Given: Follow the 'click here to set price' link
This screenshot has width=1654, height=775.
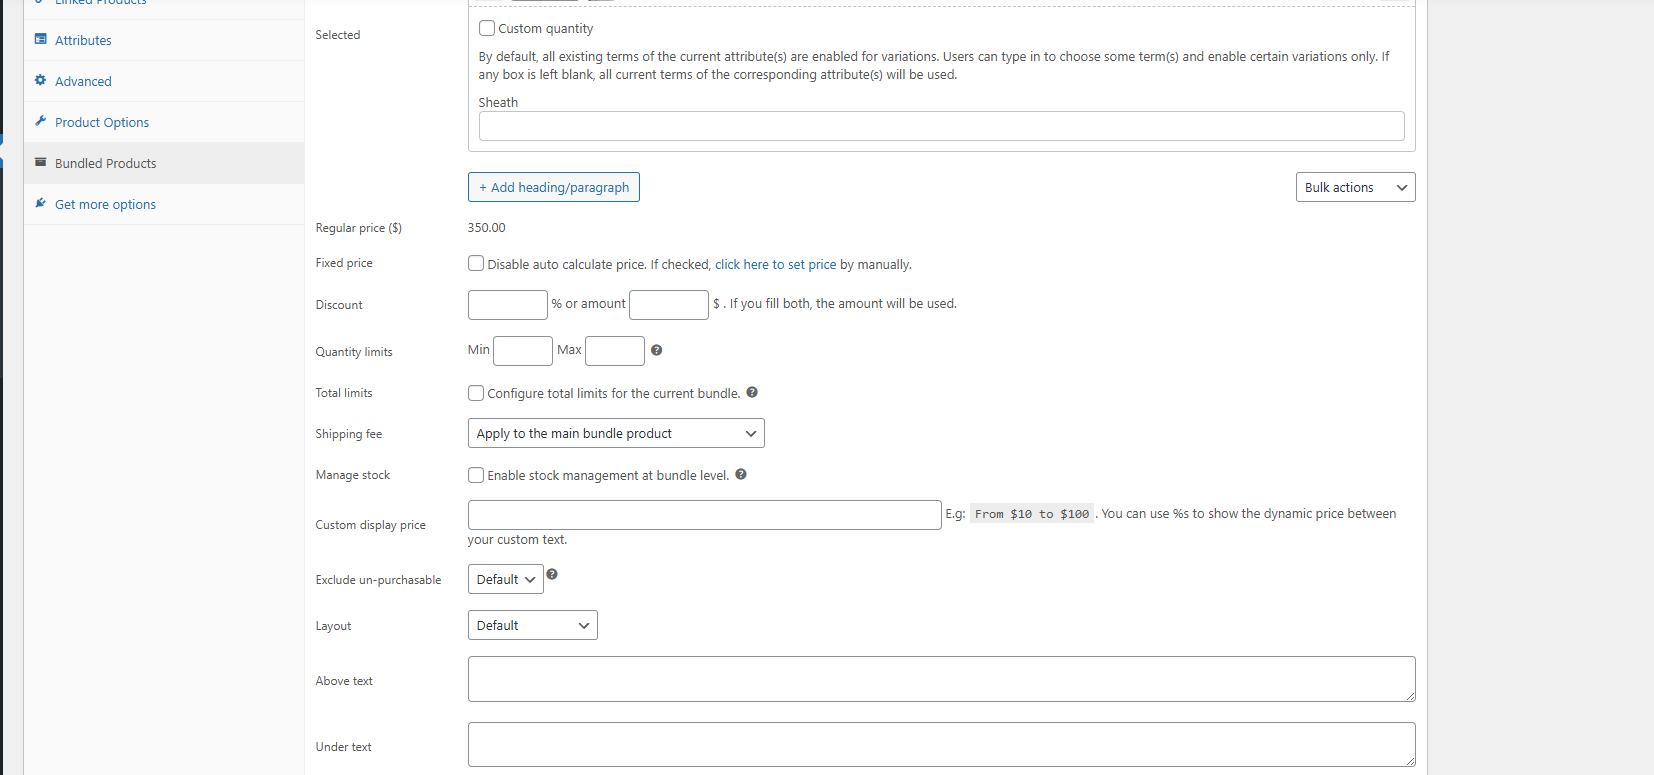Looking at the screenshot, I should pos(775,265).
